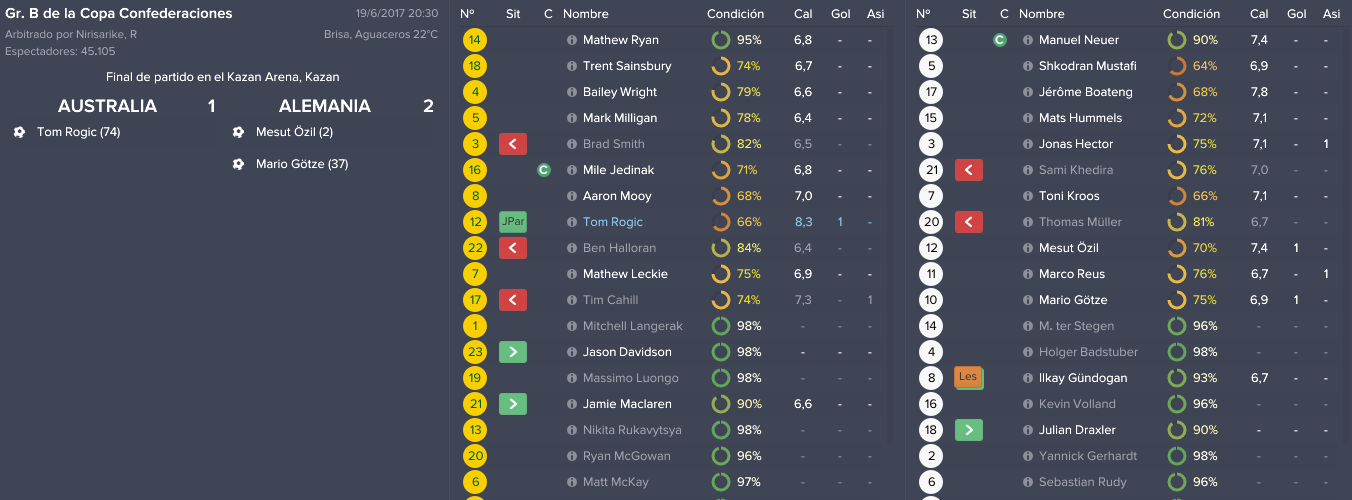This screenshot has height=500, width=1352.
Task: Click the JPar badge next to Tom Rogic
Action: coord(513,222)
